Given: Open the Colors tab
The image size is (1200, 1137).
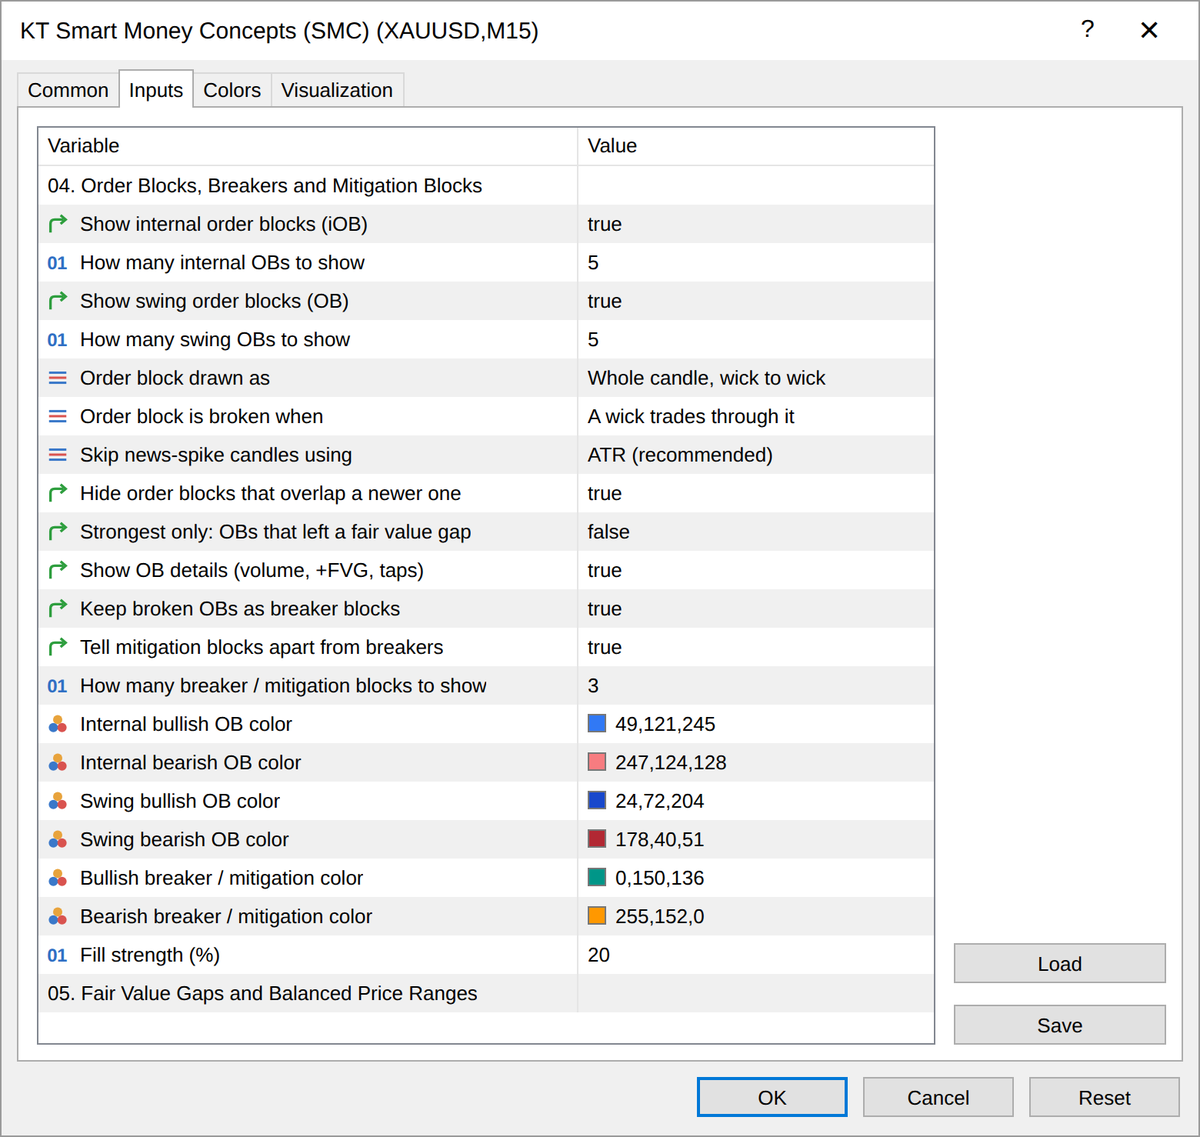Looking at the screenshot, I should tap(232, 90).
